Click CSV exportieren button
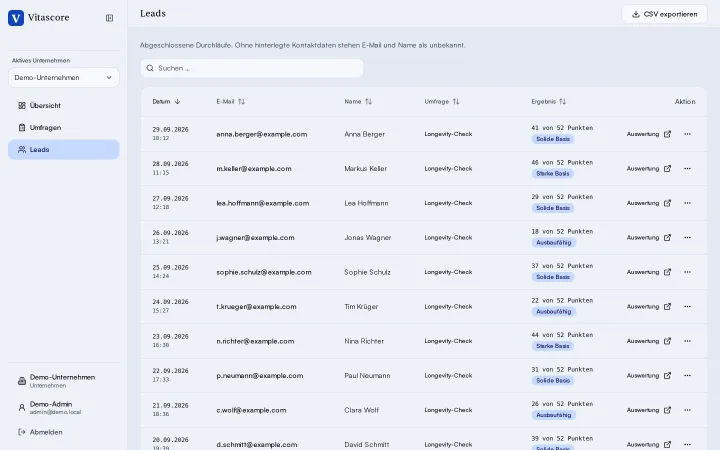 point(664,14)
